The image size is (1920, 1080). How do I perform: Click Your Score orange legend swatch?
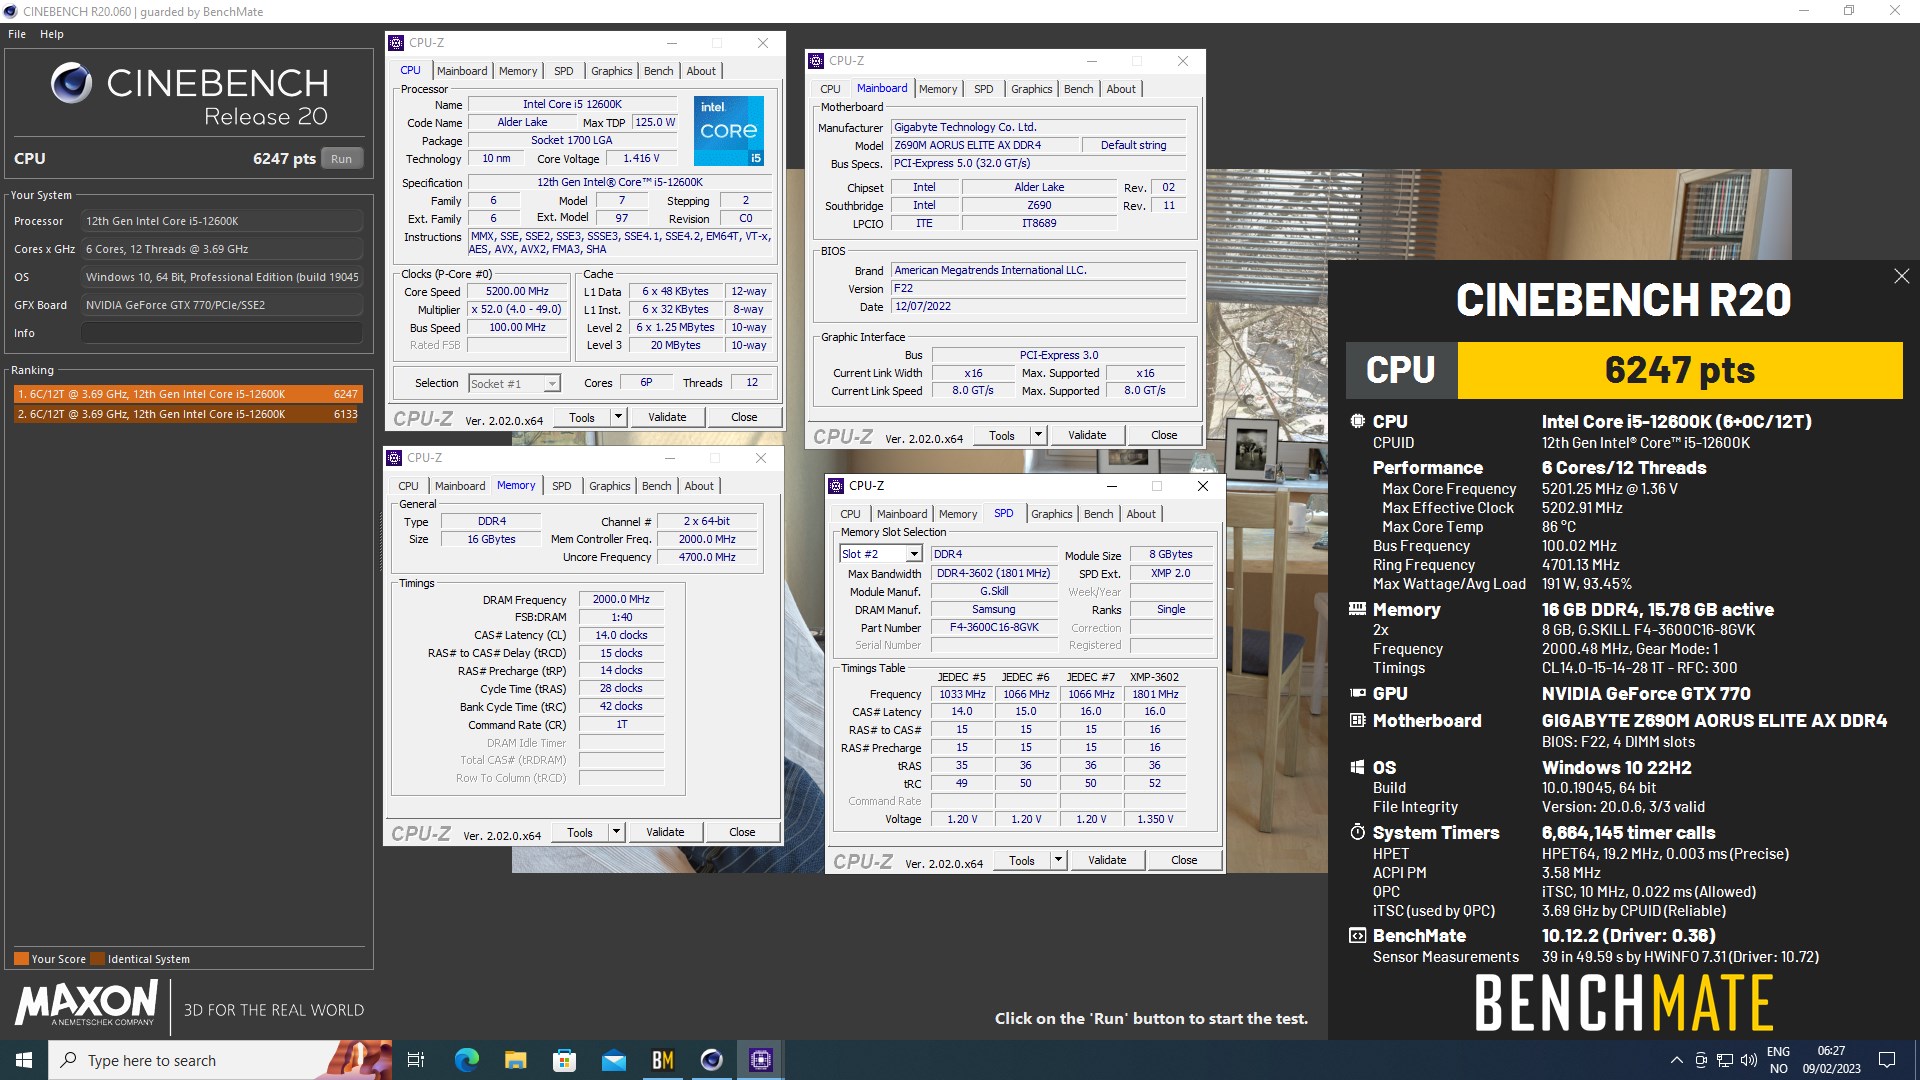point(21,959)
